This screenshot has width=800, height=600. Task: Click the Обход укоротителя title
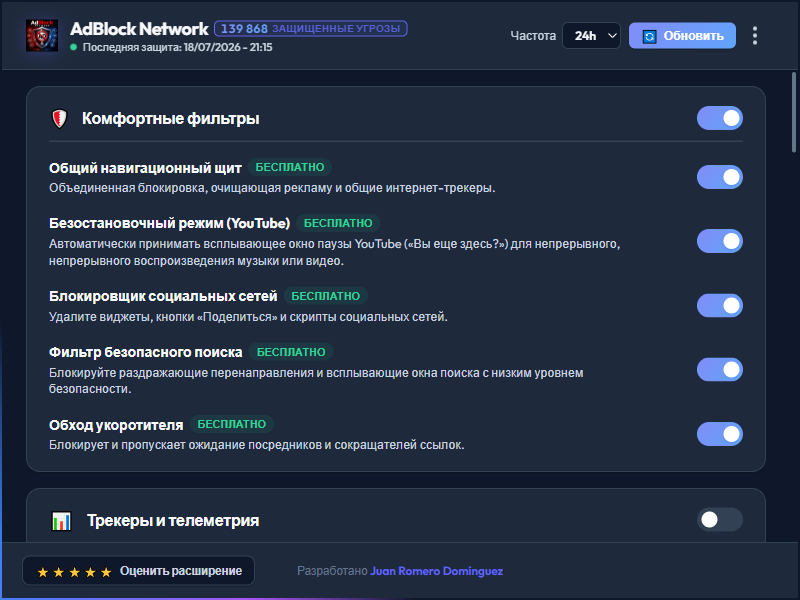coord(116,425)
